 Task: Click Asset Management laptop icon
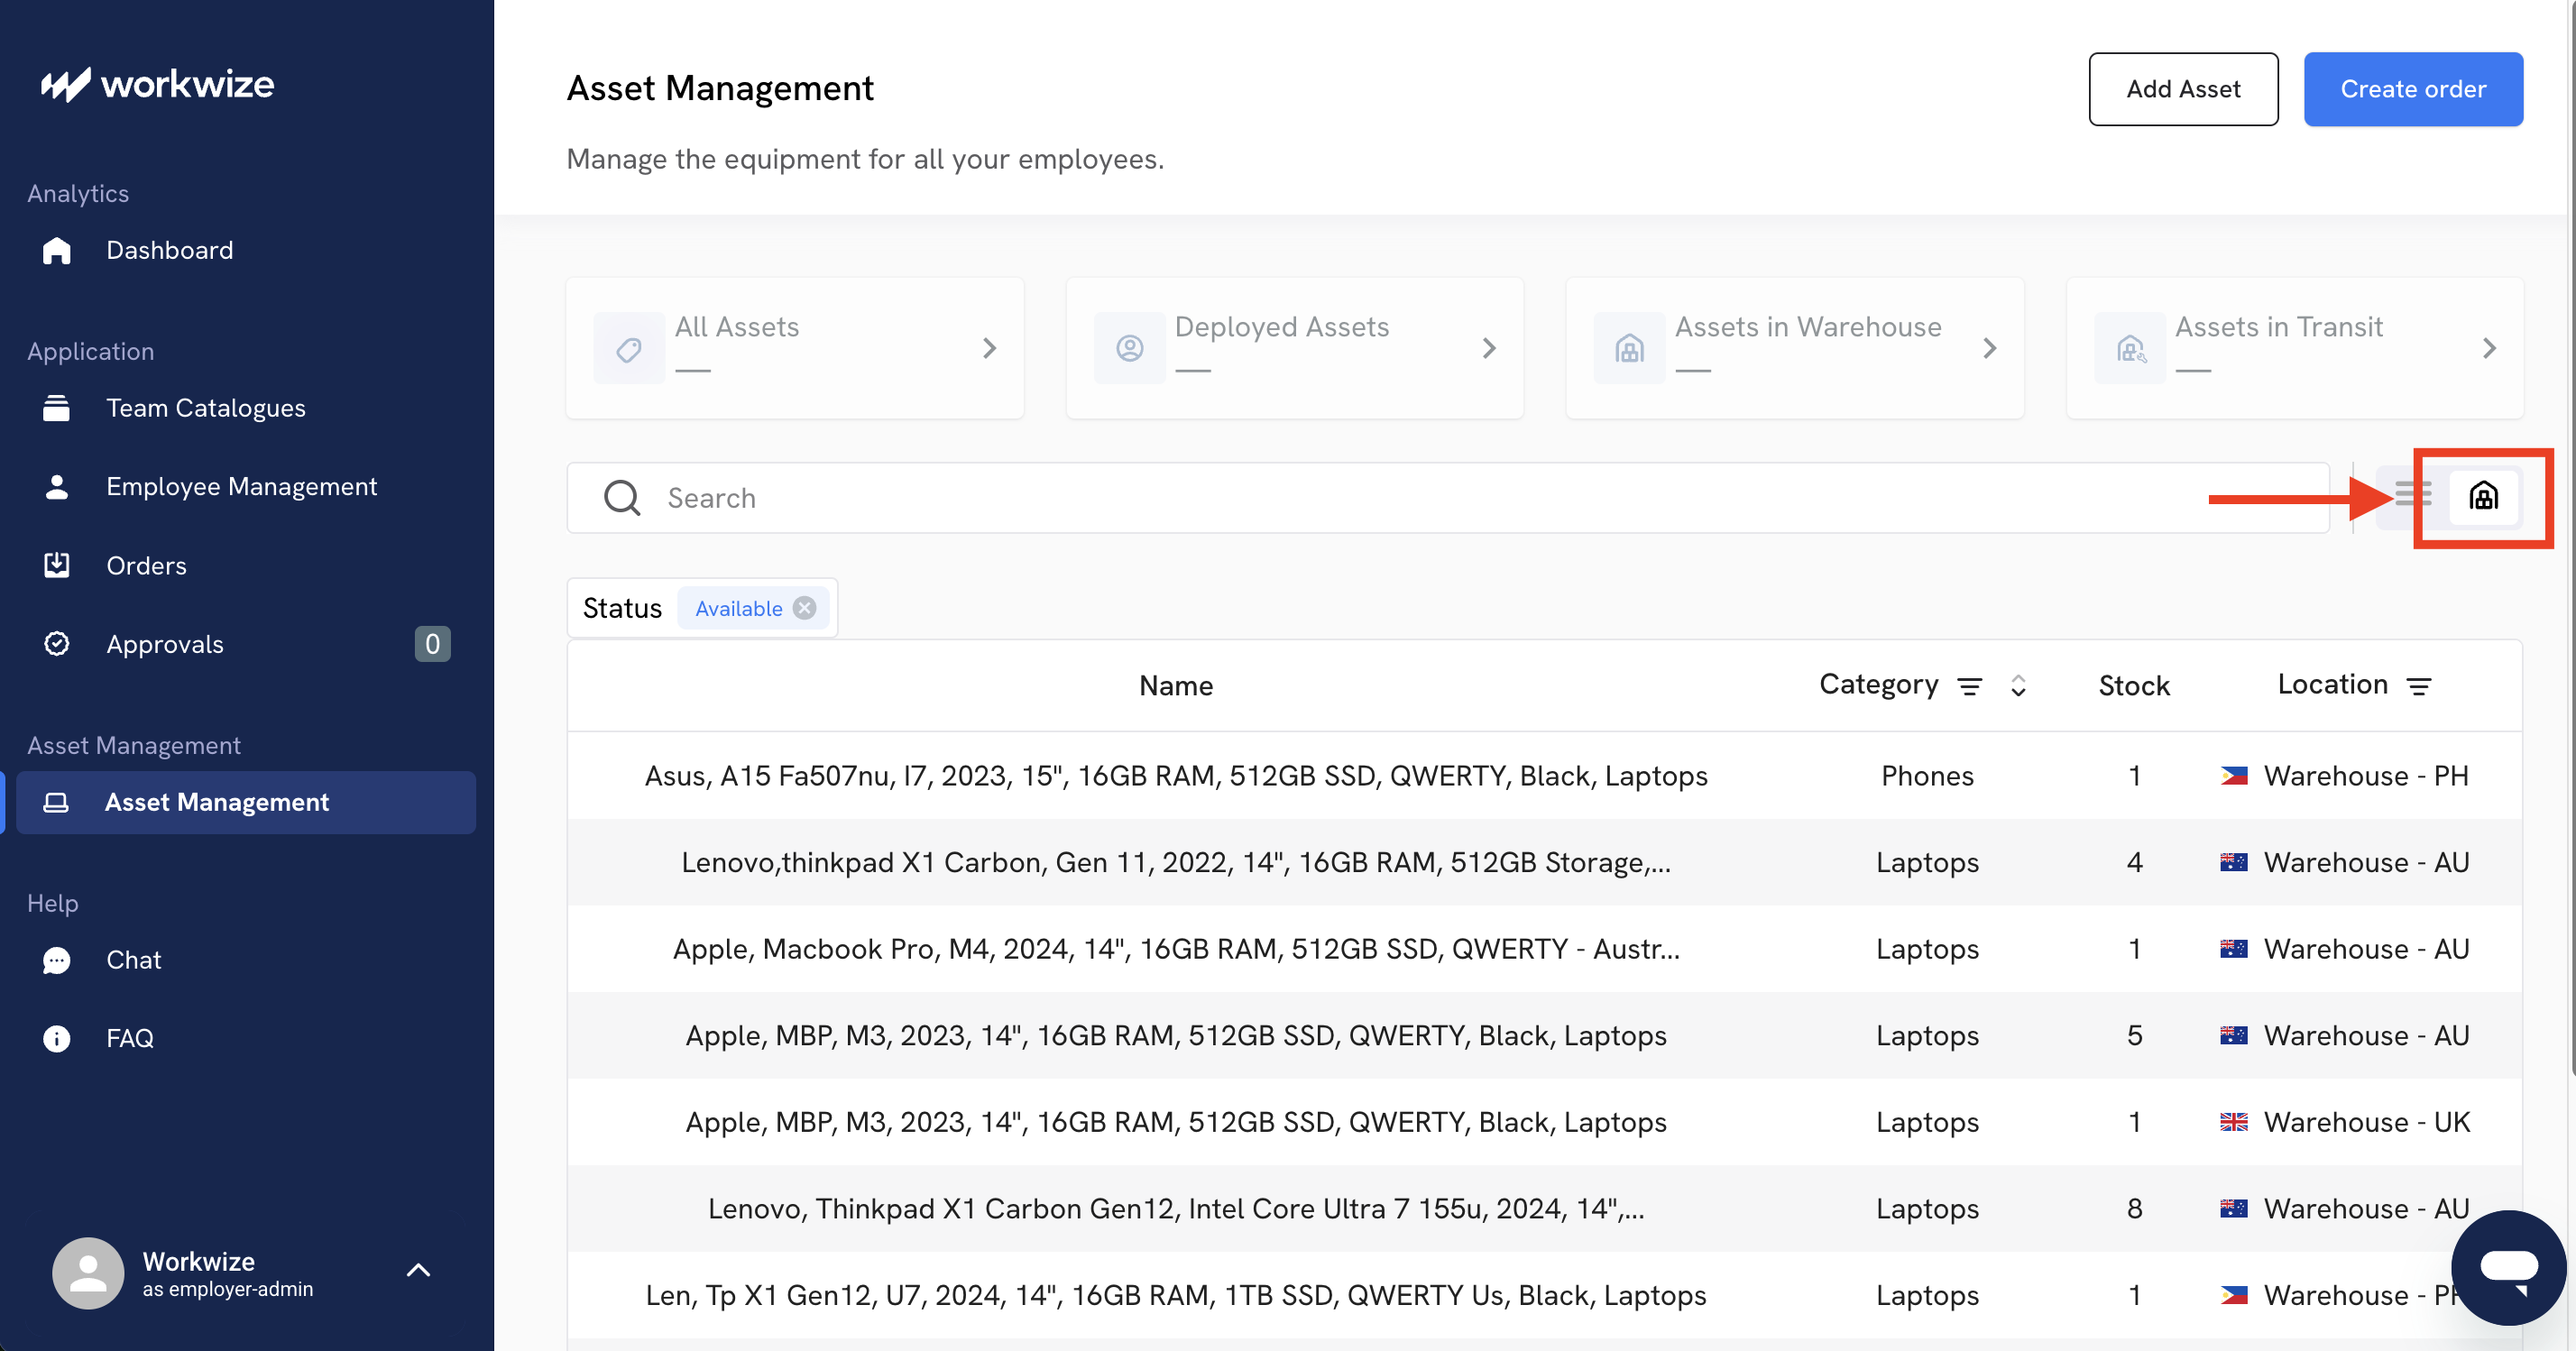point(57,802)
